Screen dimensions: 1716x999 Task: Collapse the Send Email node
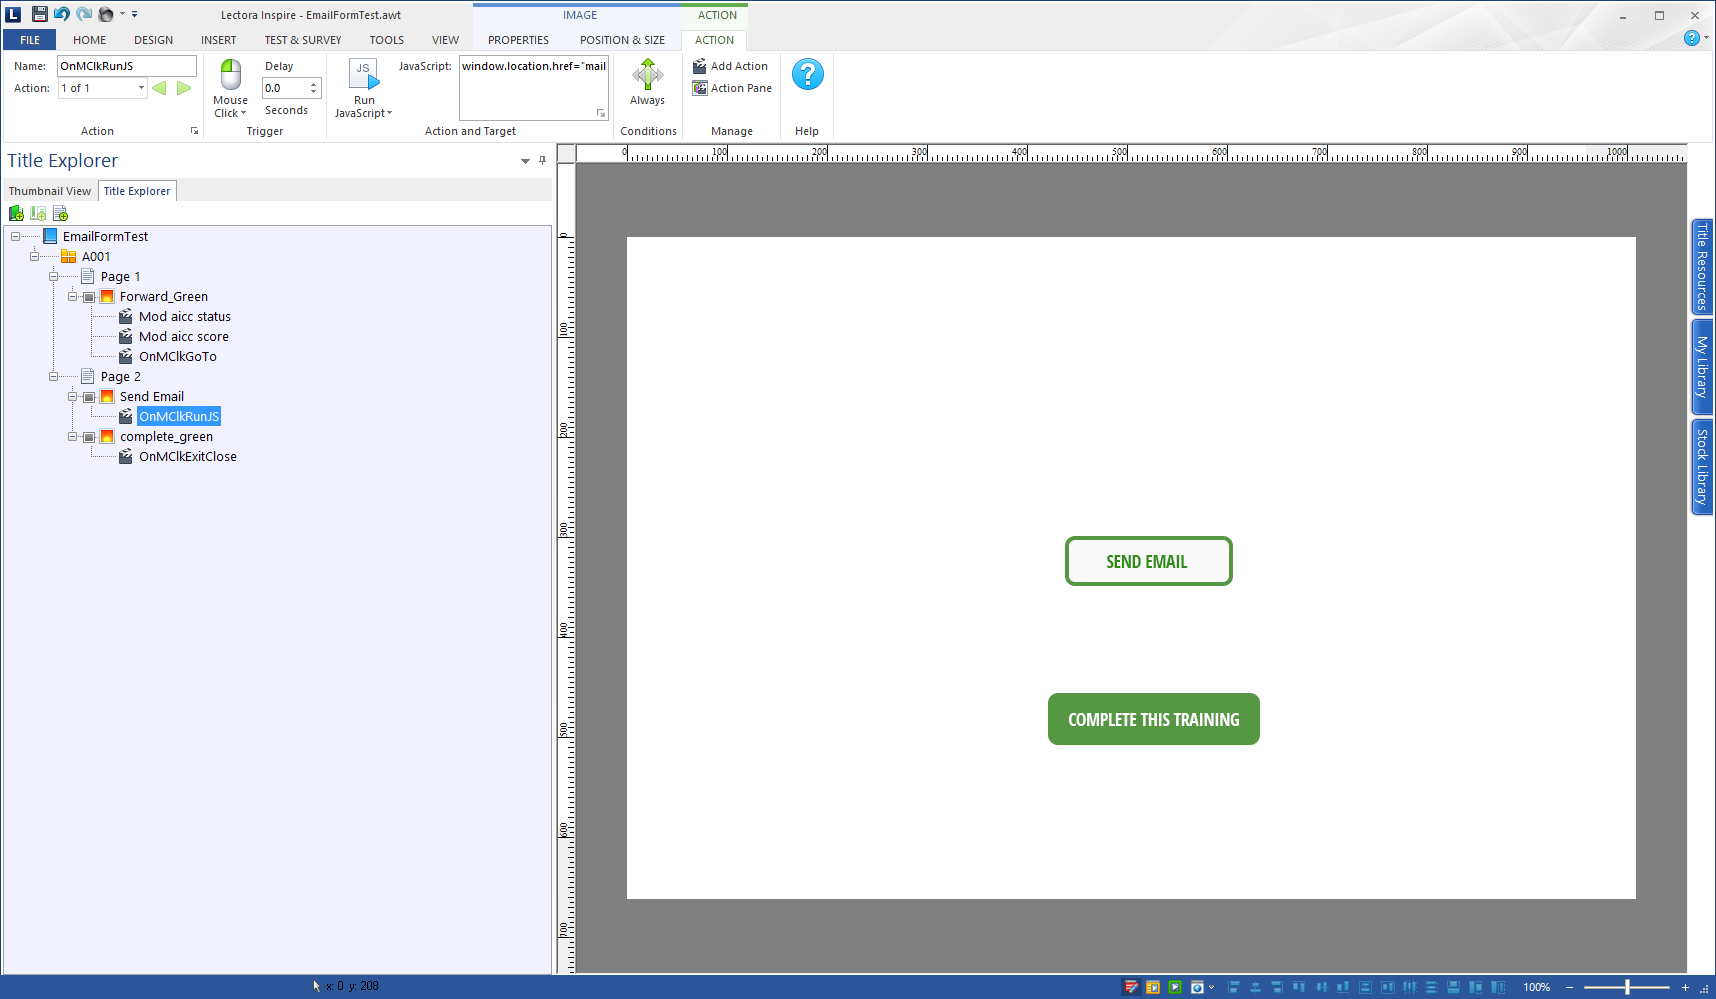pos(72,397)
